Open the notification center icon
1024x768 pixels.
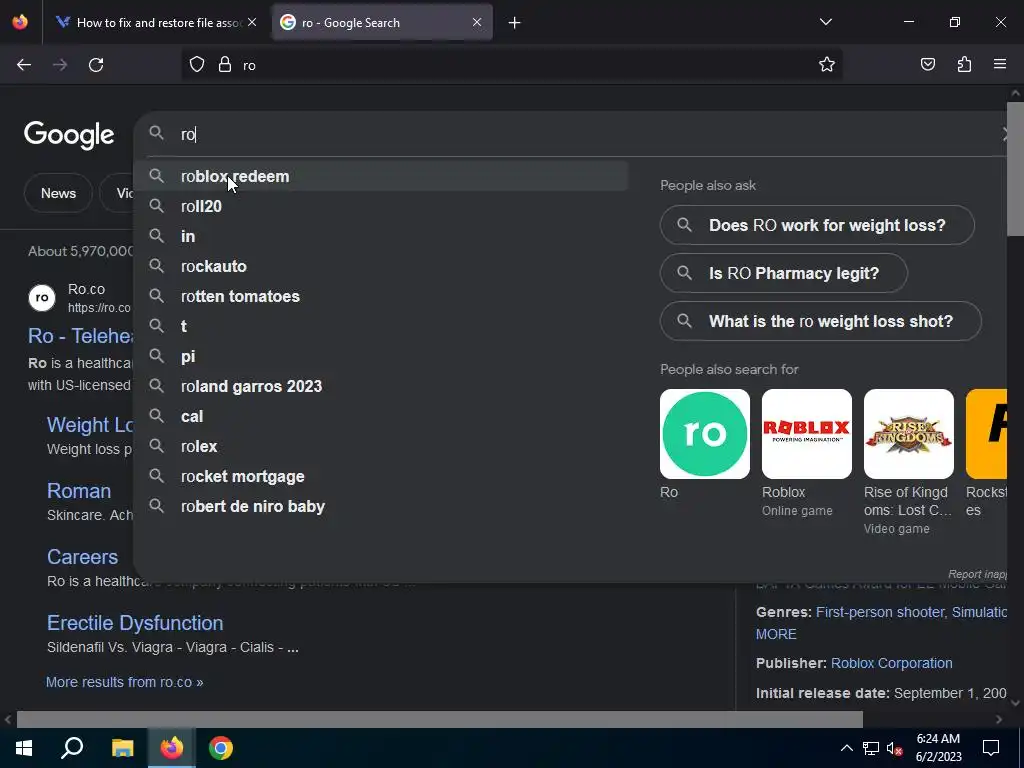coord(991,748)
